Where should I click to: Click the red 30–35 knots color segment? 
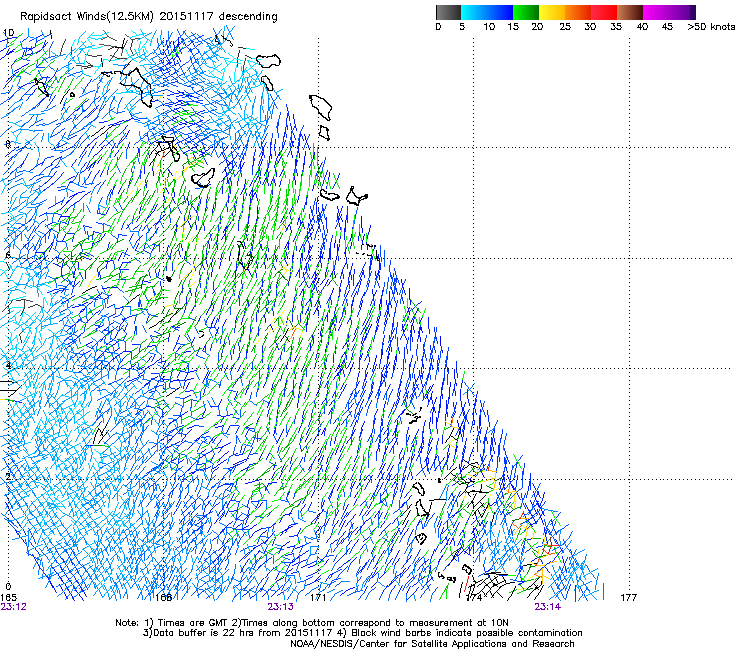click(604, 12)
